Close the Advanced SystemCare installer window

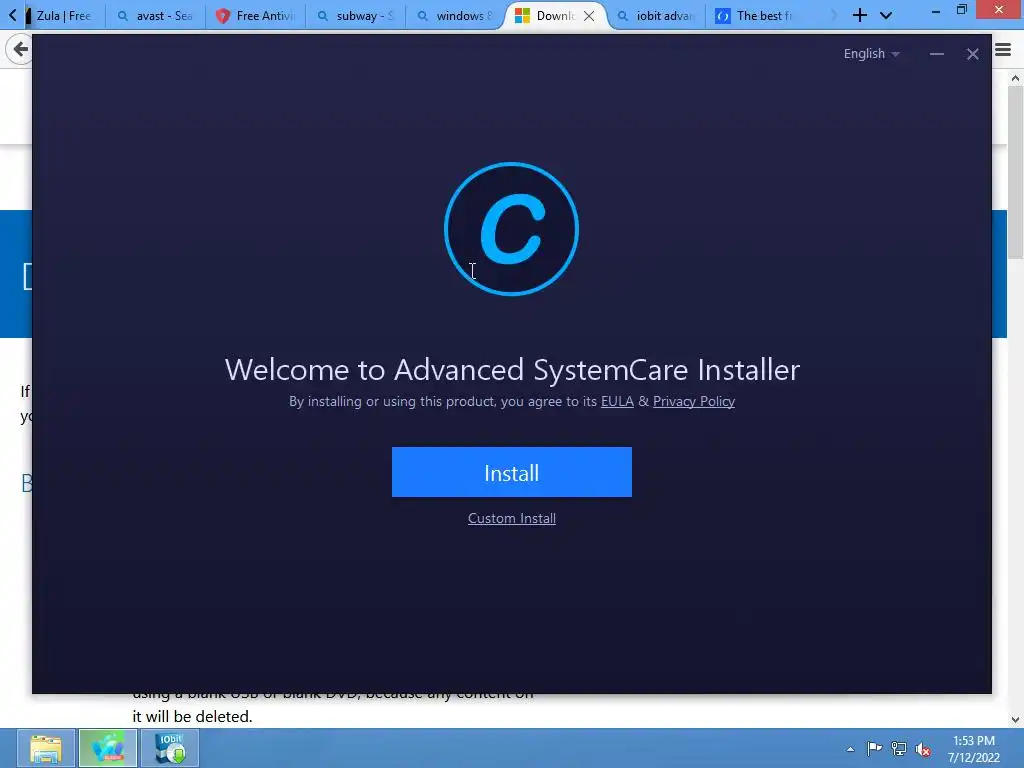(x=972, y=54)
